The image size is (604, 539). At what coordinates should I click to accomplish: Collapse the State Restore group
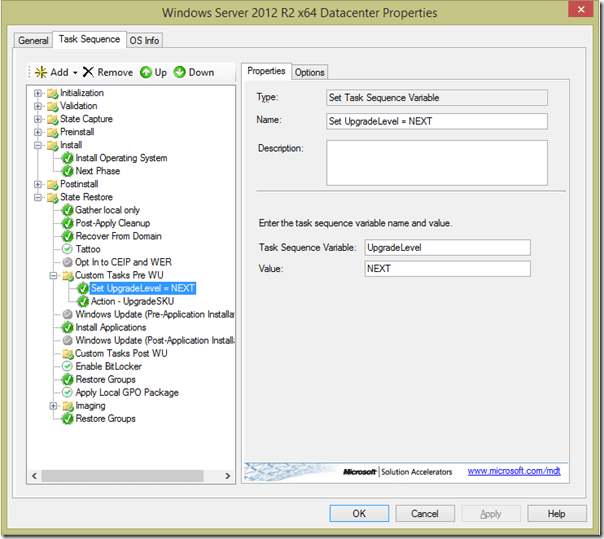pyautogui.click(x=39, y=197)
